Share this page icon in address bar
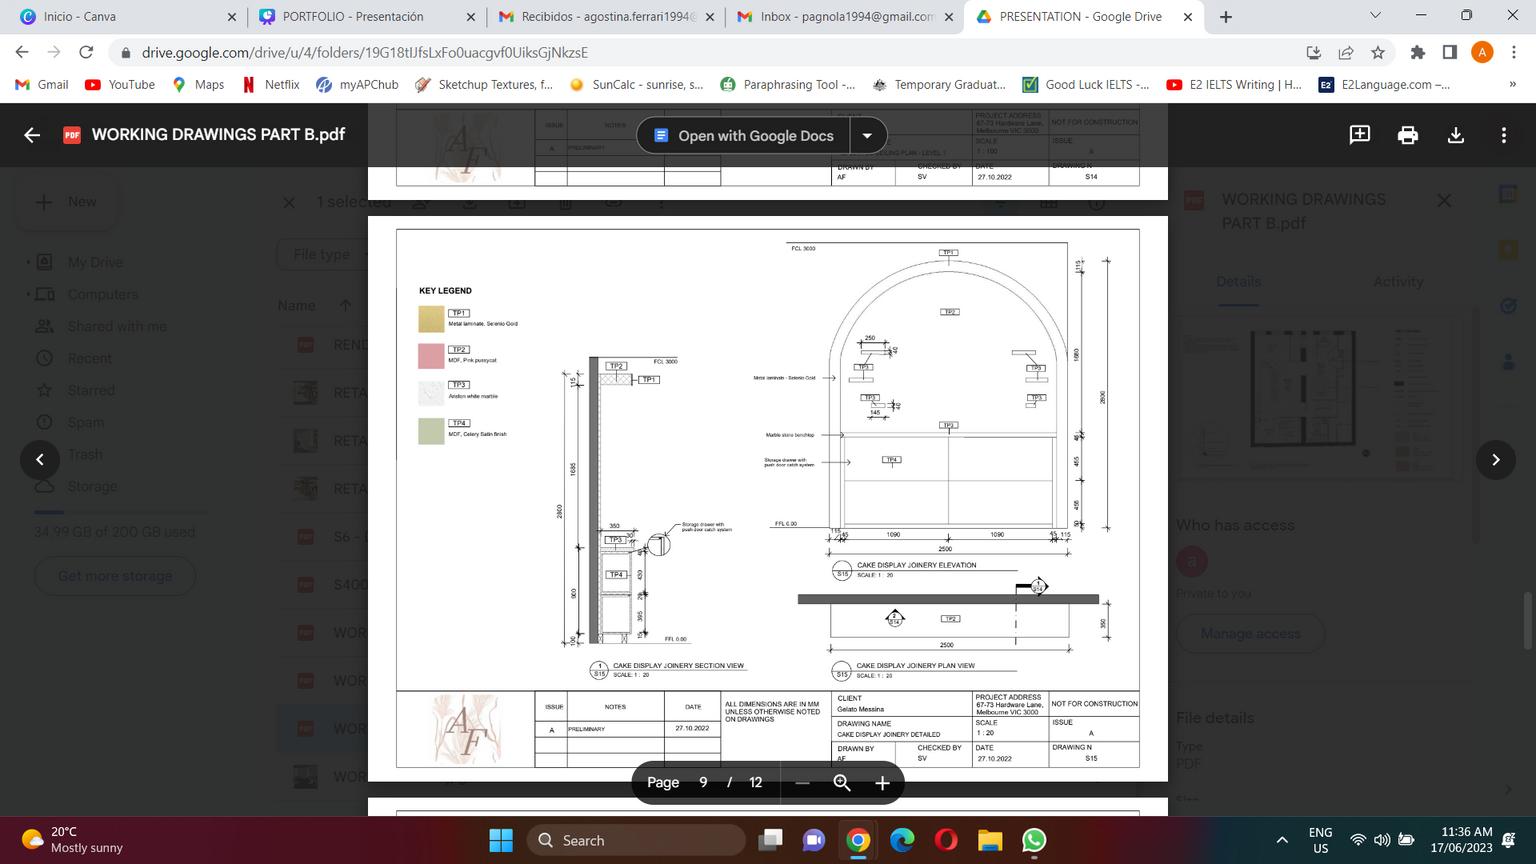The width and height of the screenshot is (1536, 864). 1346,53
